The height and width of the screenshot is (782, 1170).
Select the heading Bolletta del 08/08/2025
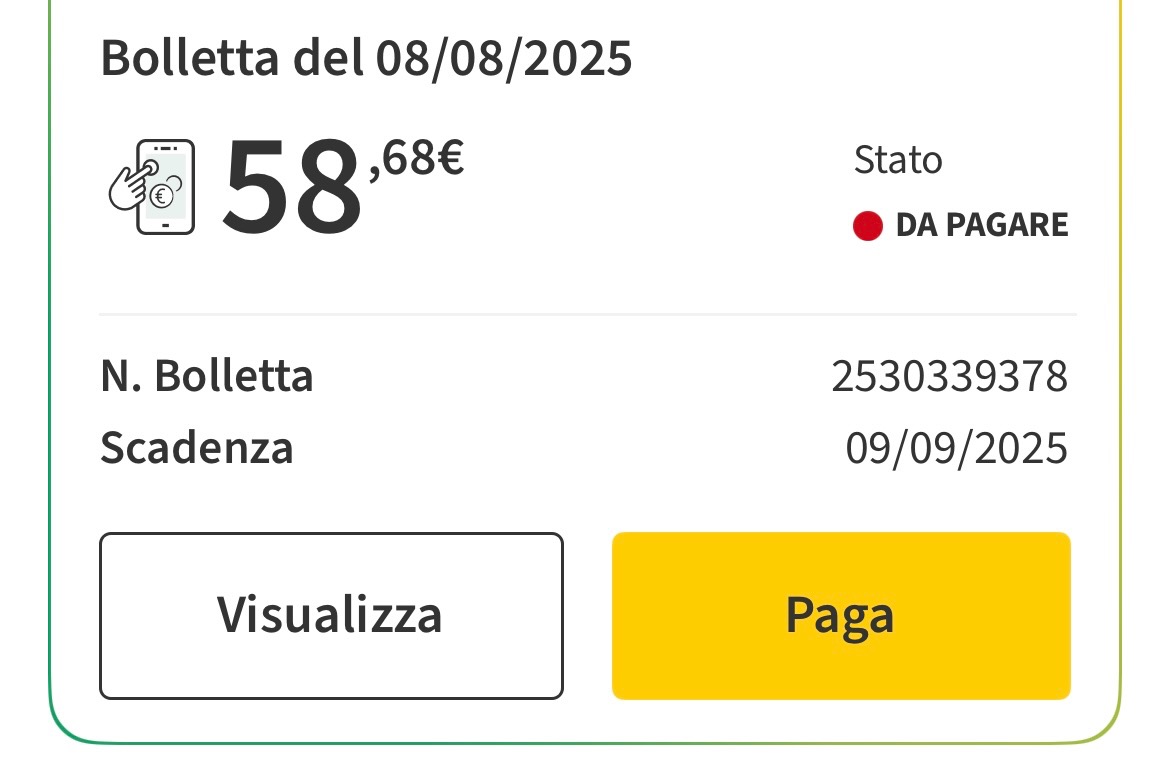[366, 58]
